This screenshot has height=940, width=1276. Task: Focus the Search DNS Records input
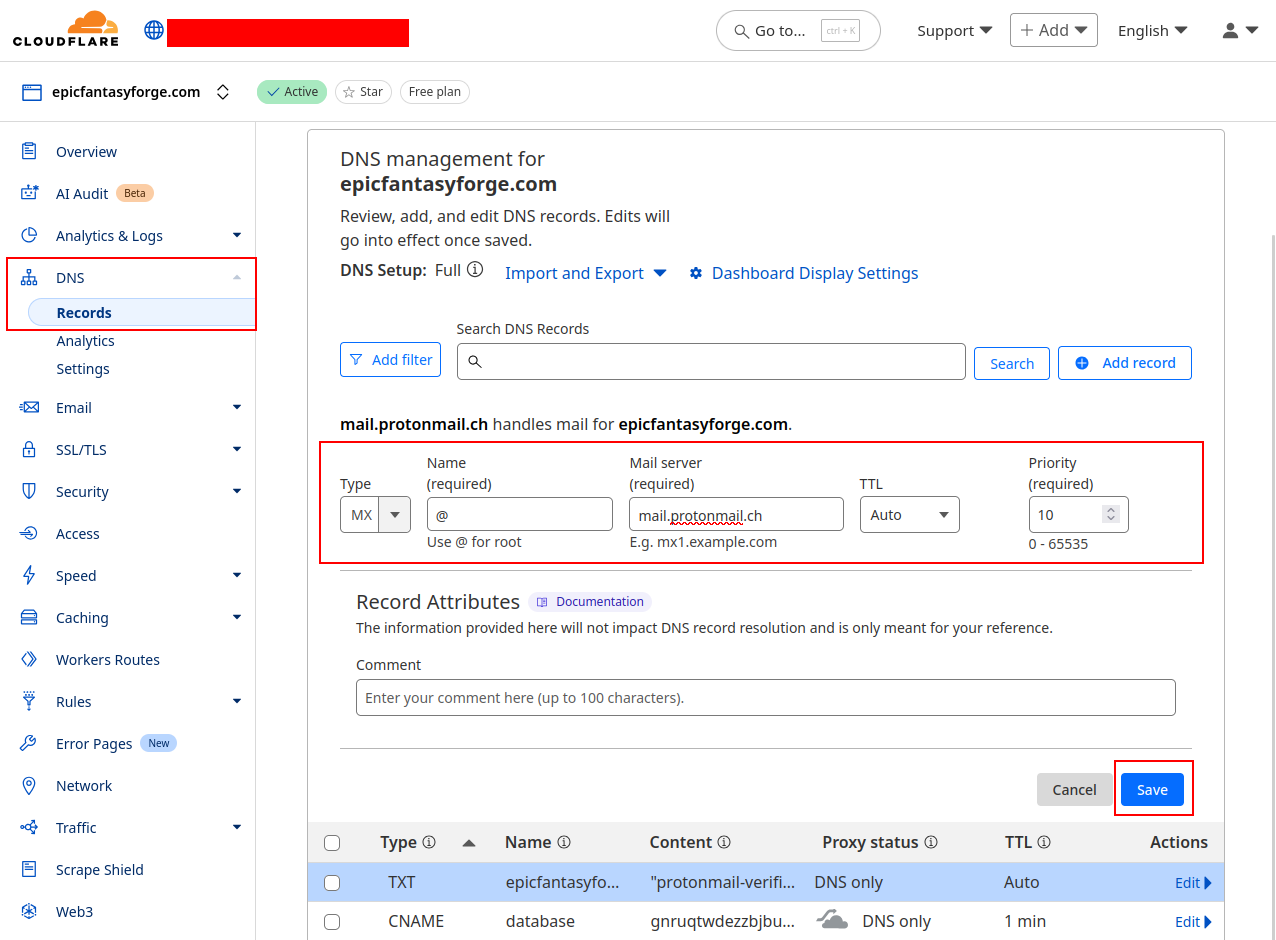click(x=711, y=361)
